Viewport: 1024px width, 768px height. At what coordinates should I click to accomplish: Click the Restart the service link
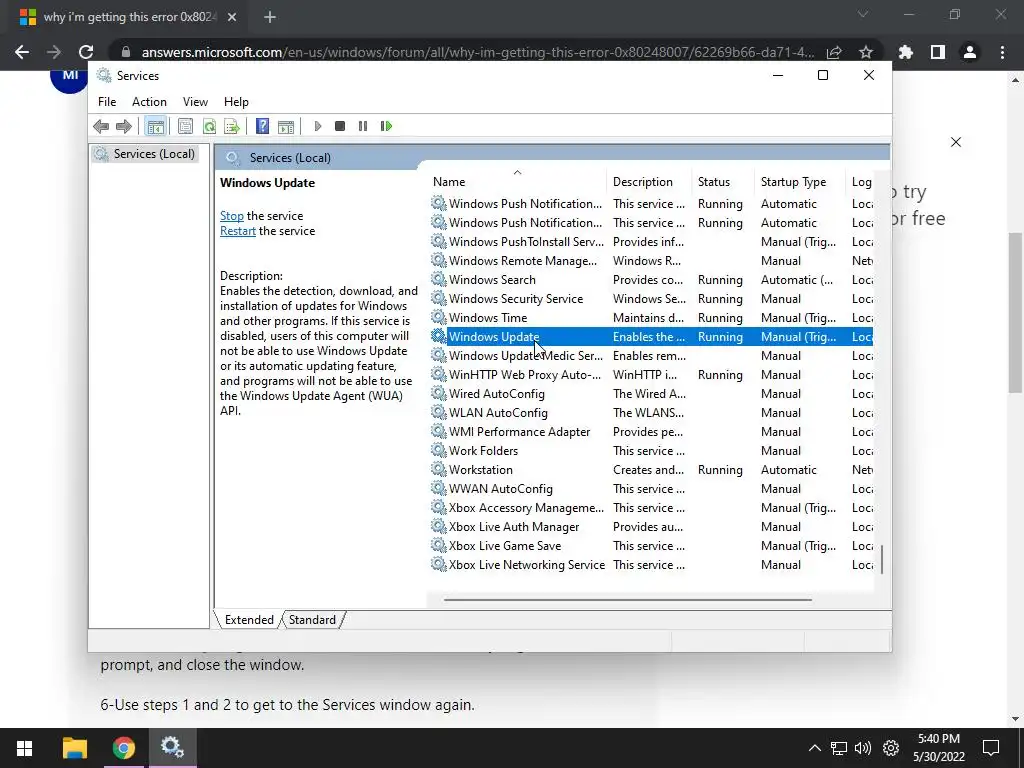(238, 231)
